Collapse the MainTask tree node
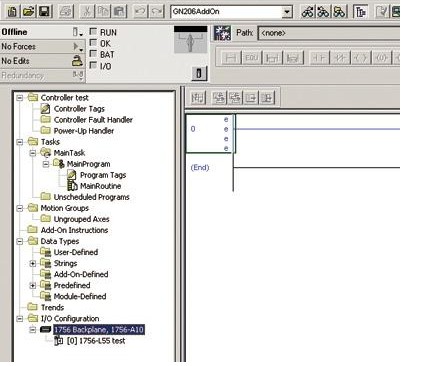Screen dimensions: 422x366 click(33, 153)
